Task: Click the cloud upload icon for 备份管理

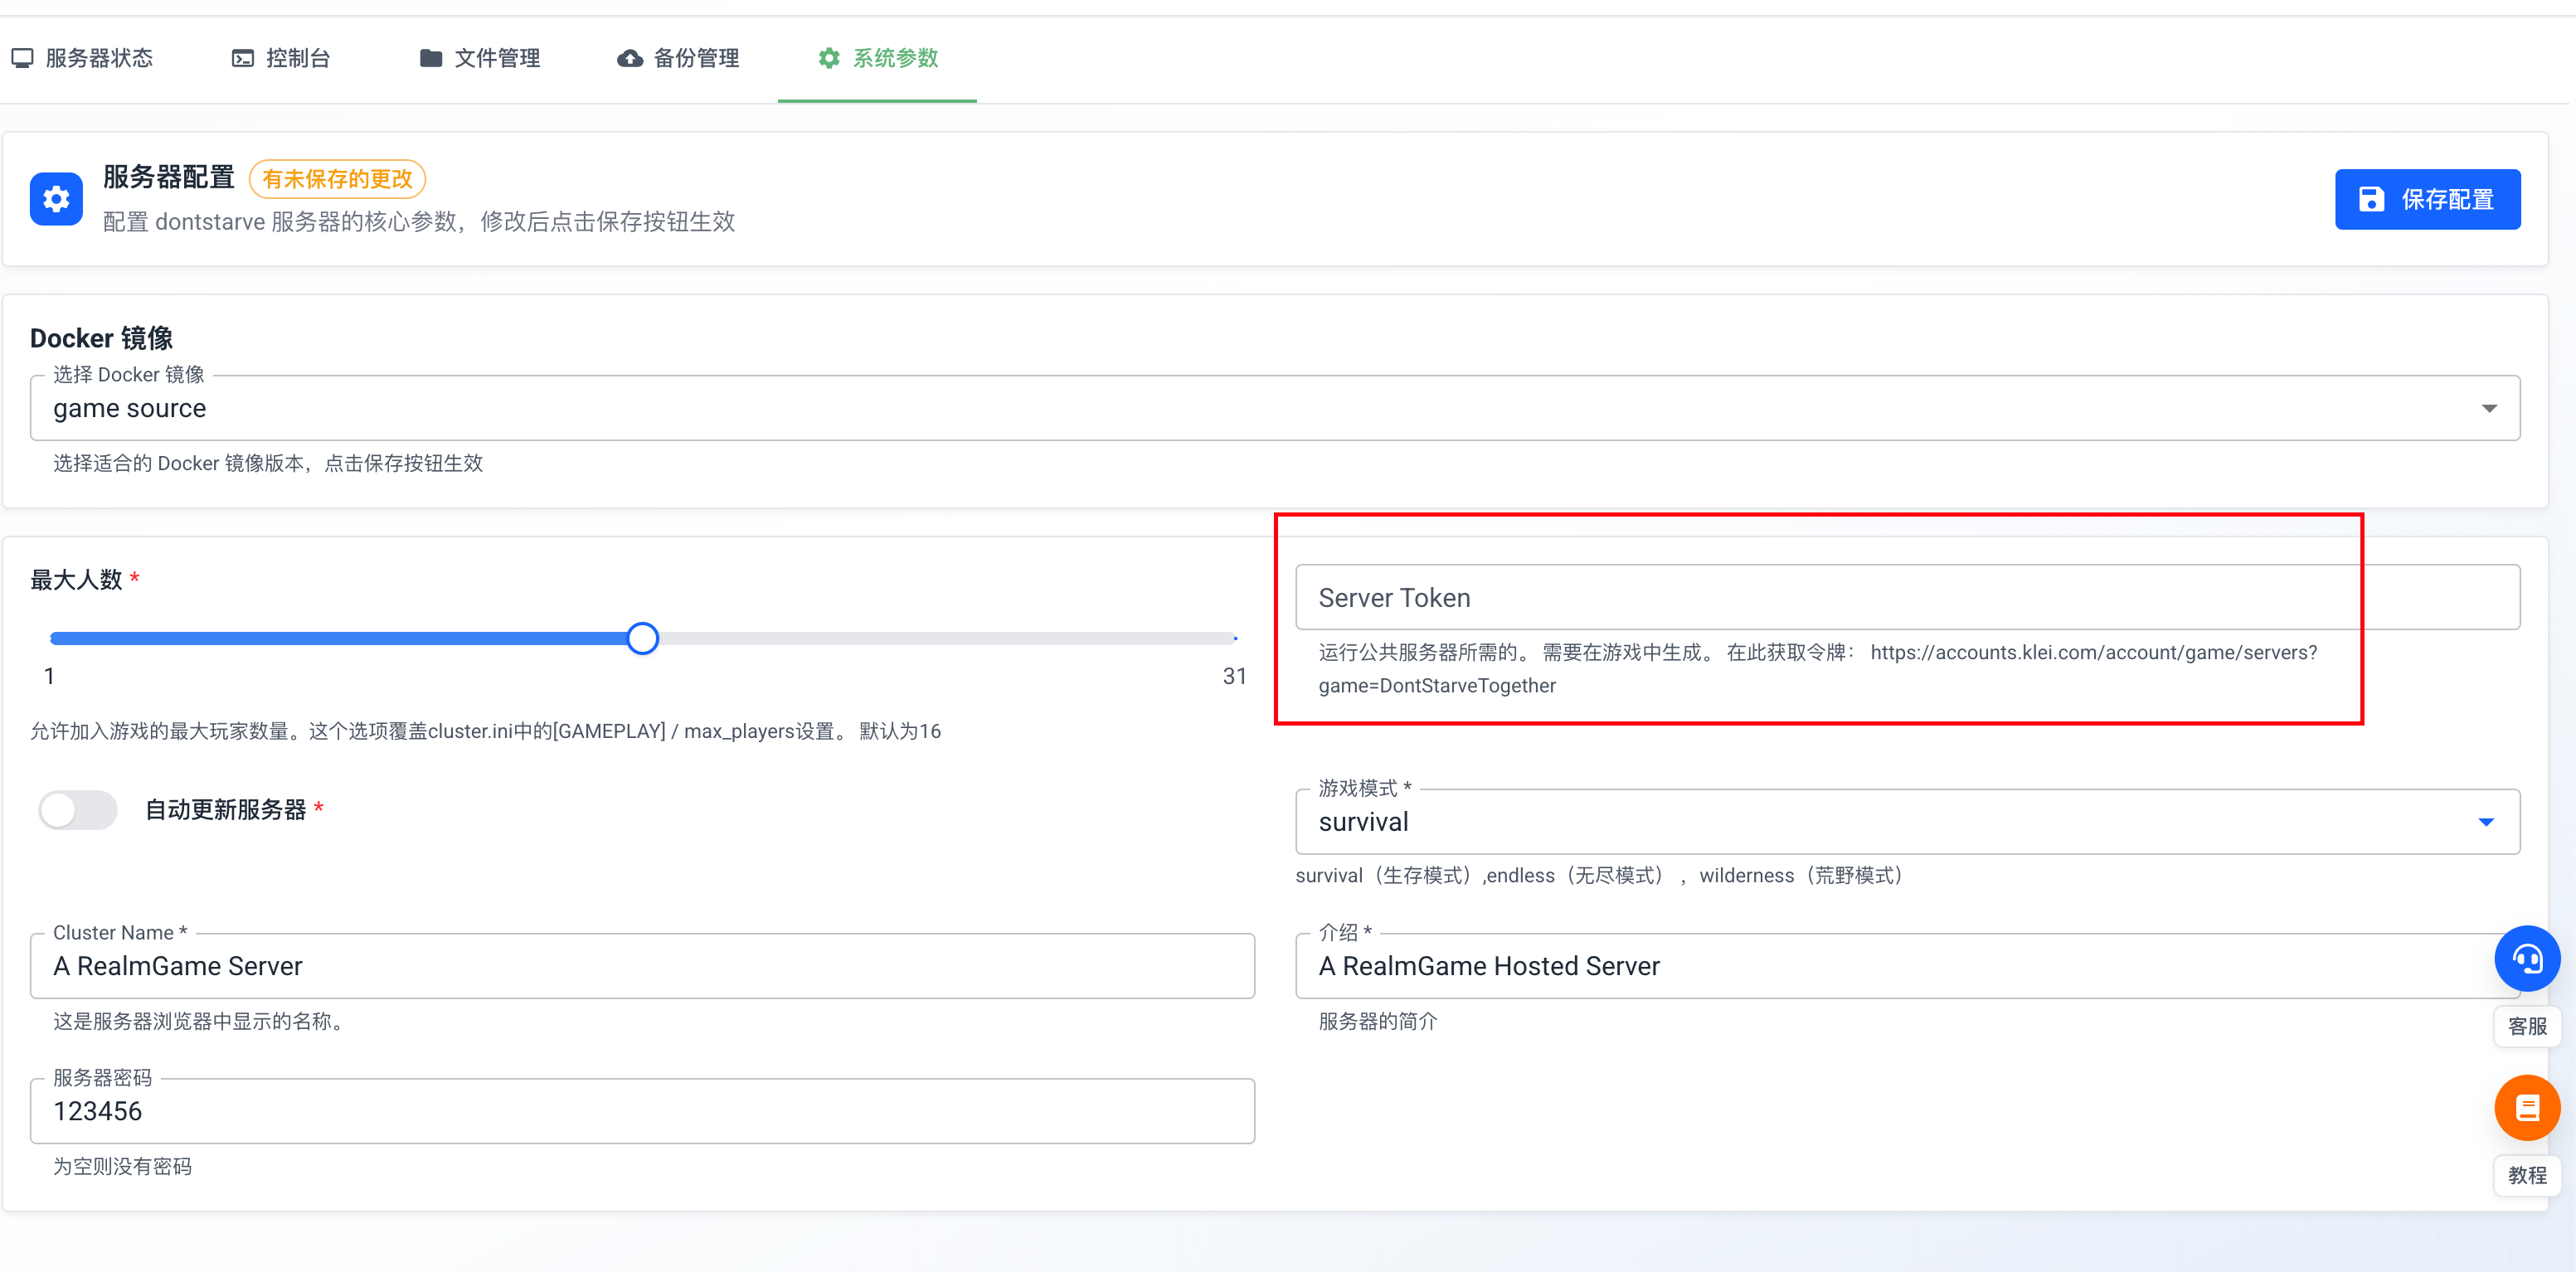Action: [x=630, y=58]
